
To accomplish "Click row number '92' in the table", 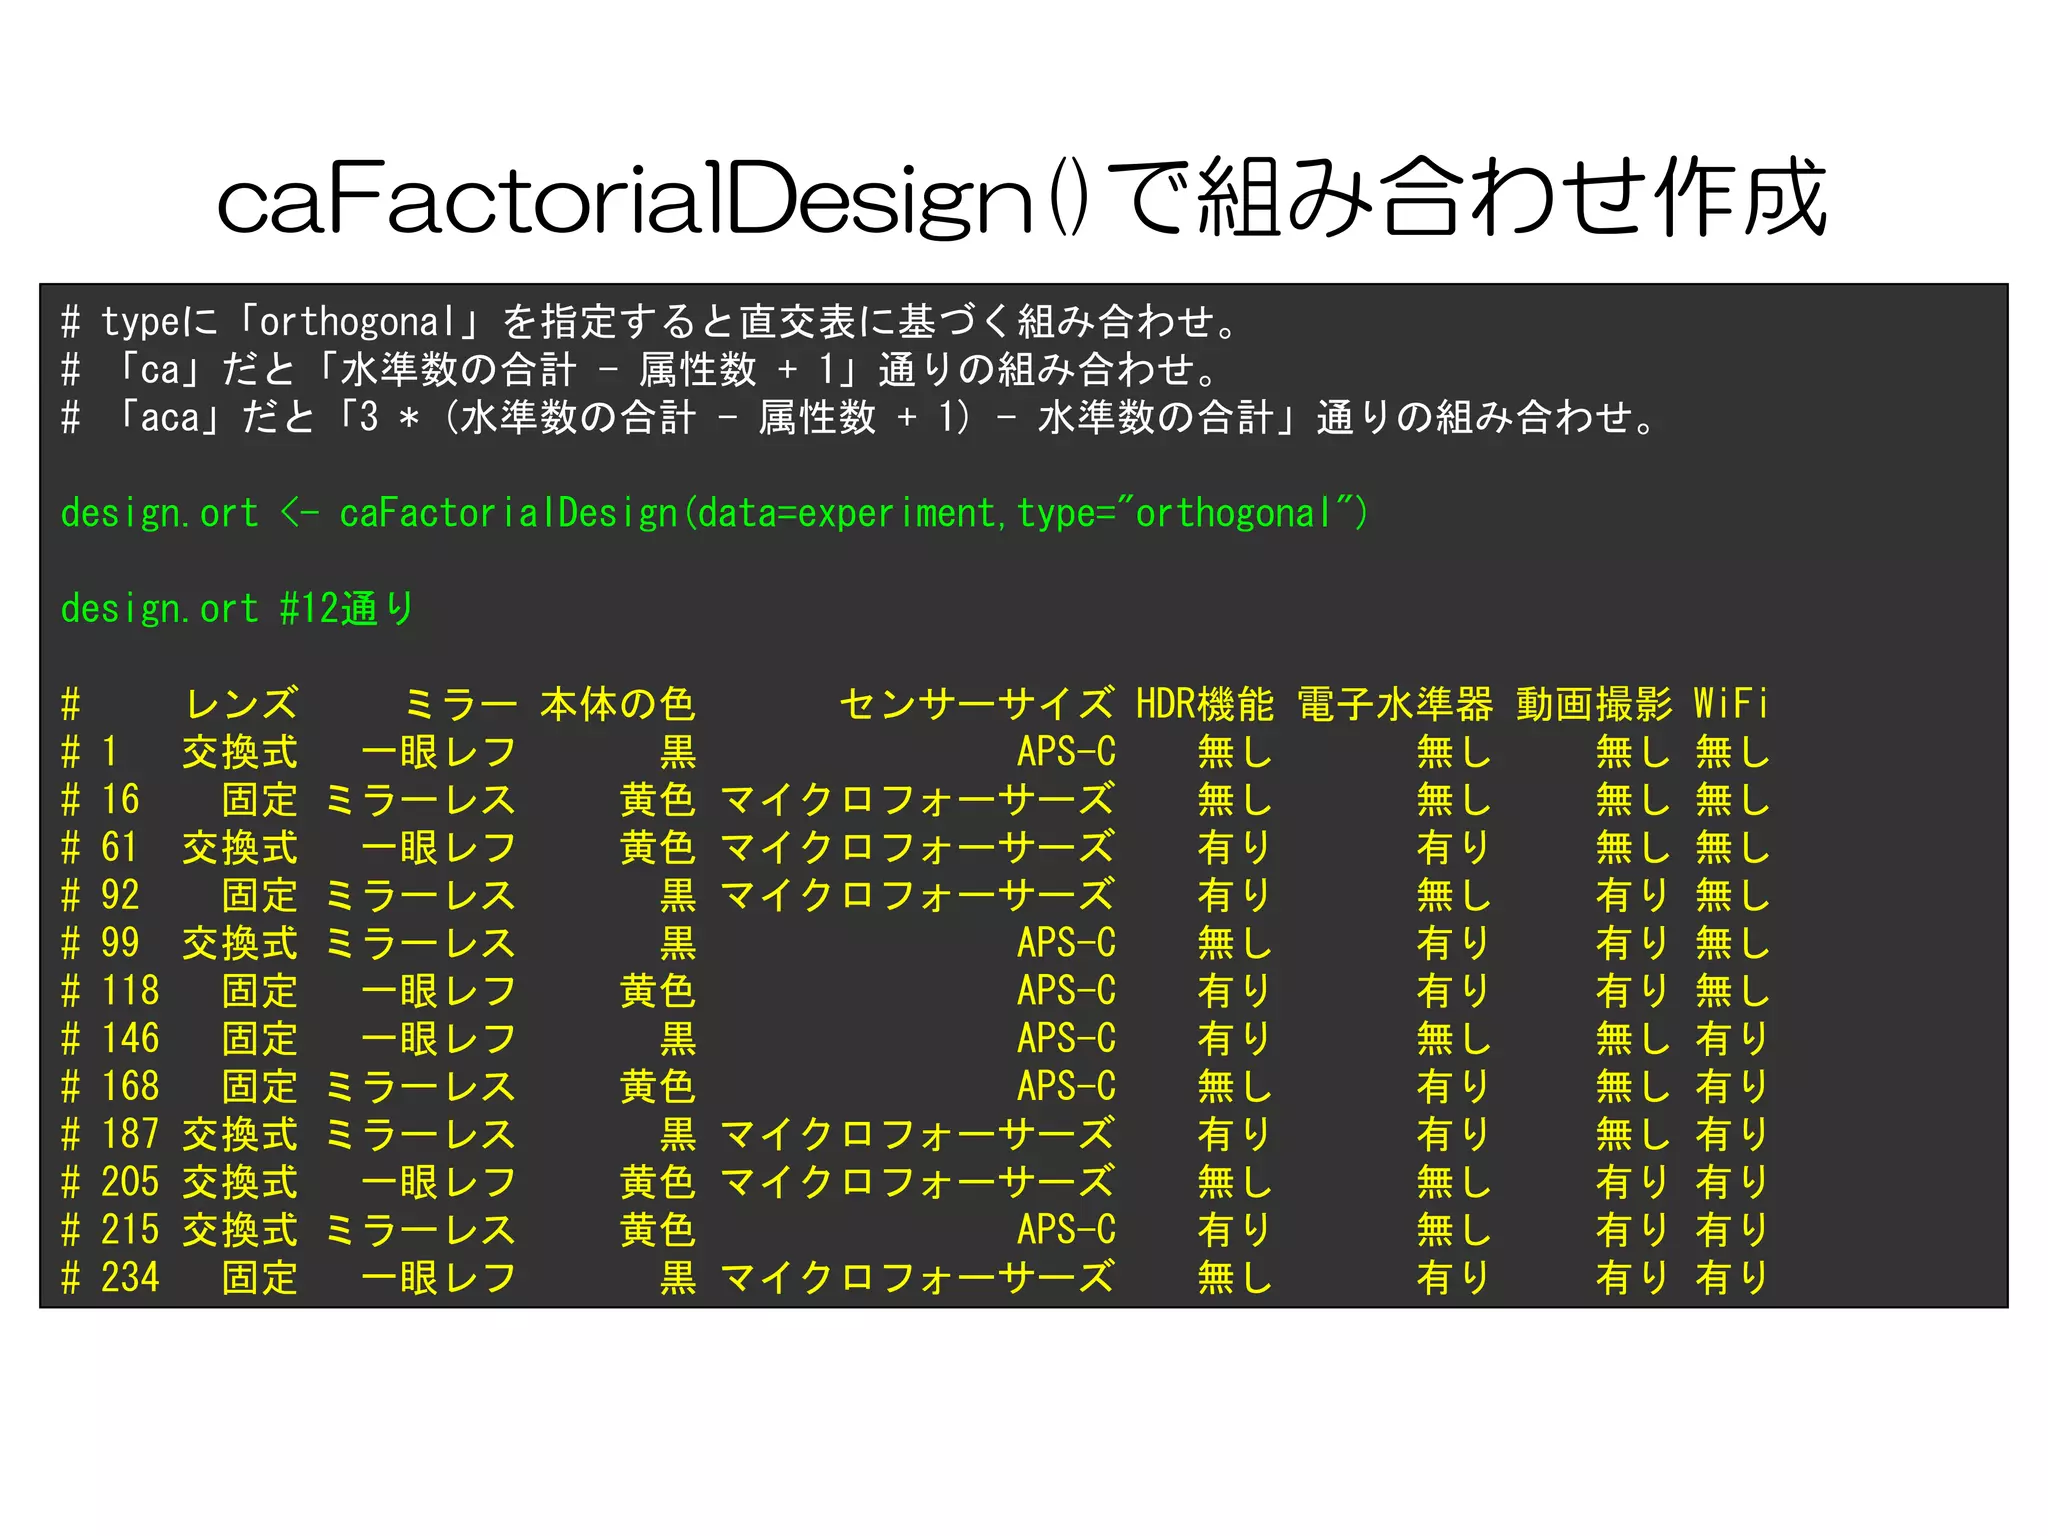I will pyautogui.click(x=120, y=896).
